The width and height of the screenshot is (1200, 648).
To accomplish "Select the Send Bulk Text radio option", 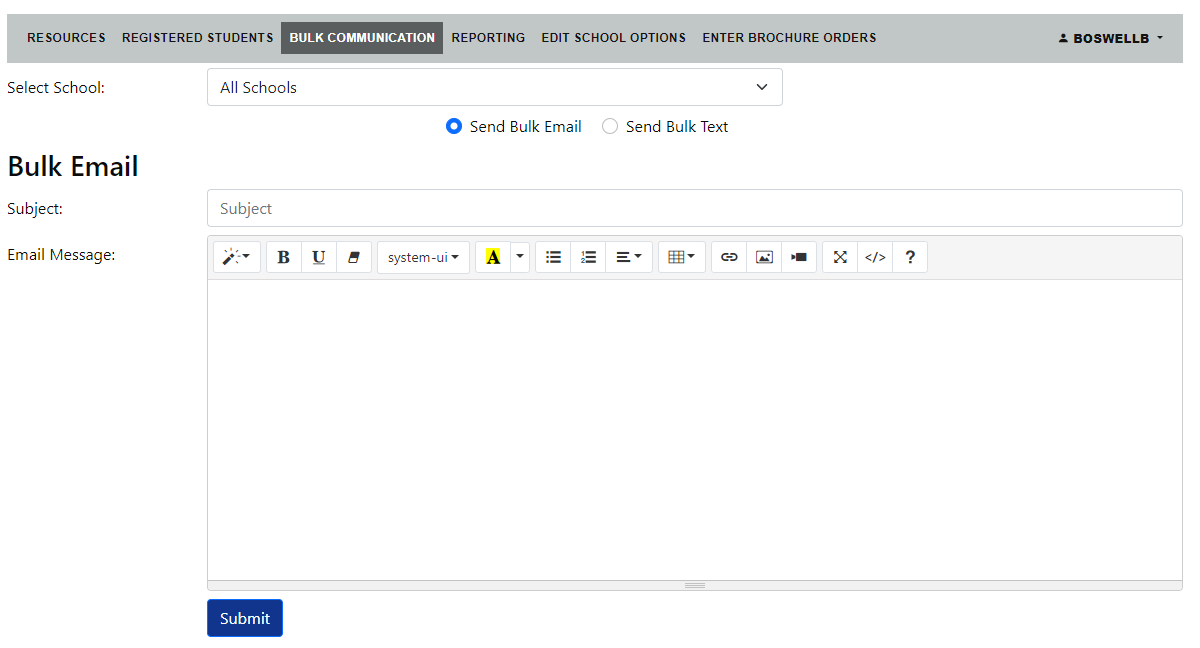I will [x=610, y=127].
